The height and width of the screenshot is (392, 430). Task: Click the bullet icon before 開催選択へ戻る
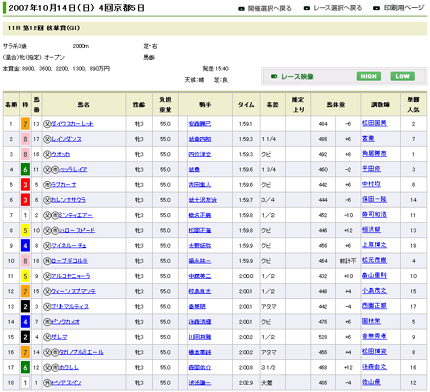coord(241,9)
